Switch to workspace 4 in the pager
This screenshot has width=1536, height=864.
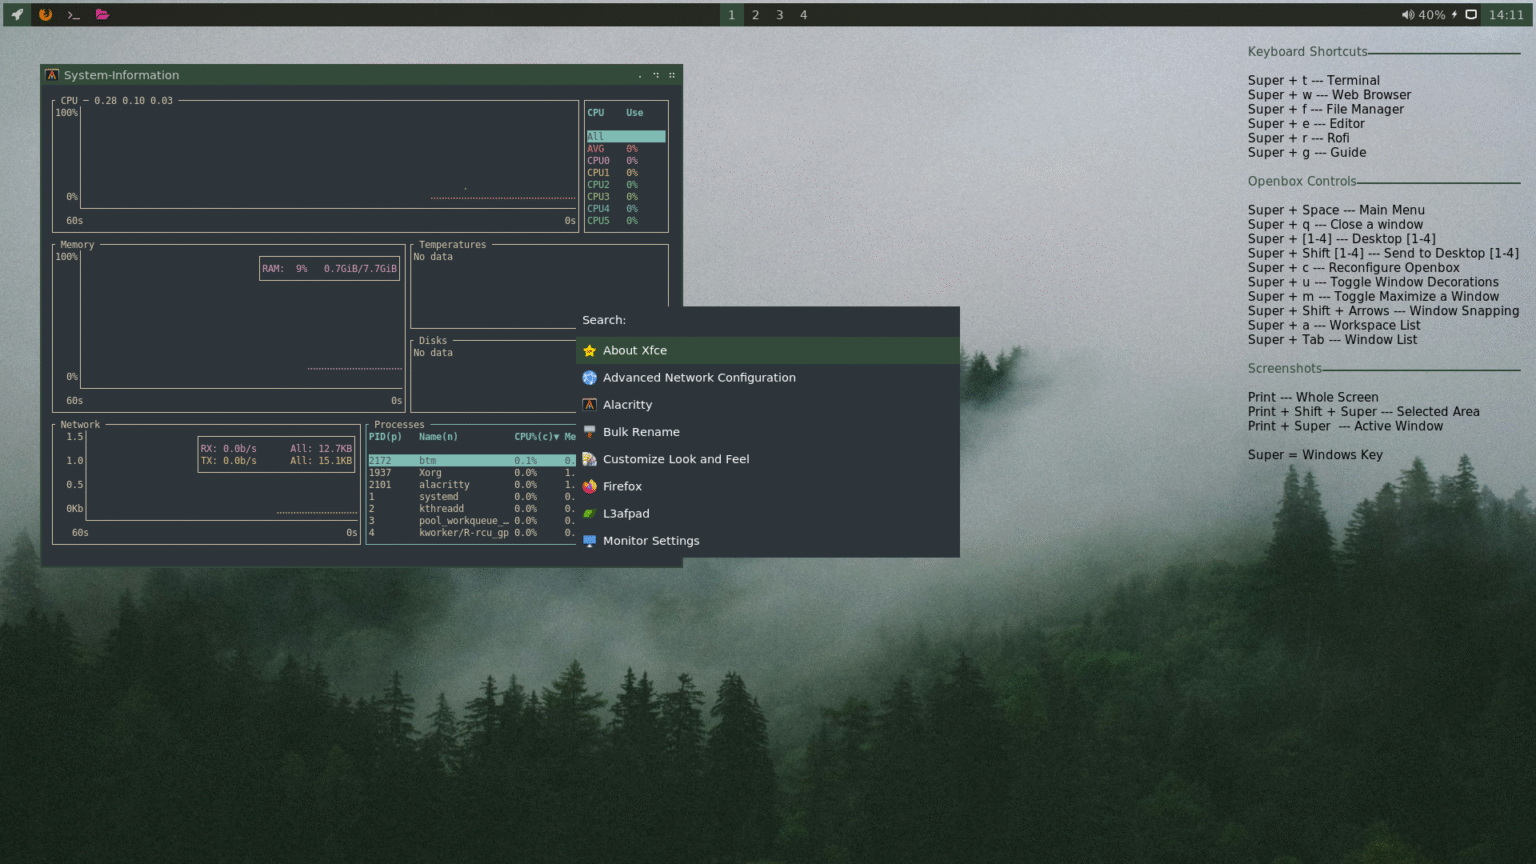(803, 15)
